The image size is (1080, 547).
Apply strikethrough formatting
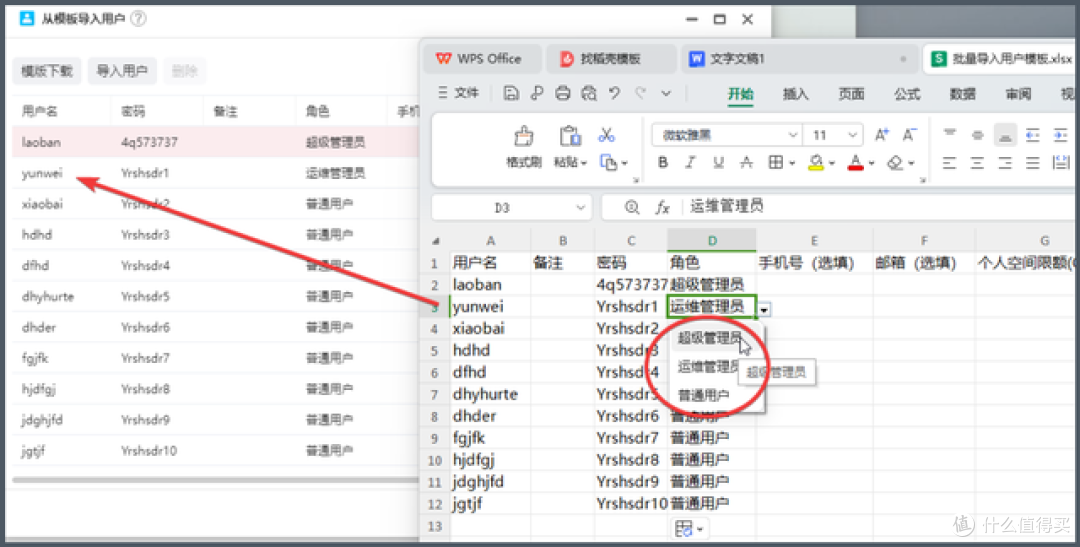click(746, 163)
